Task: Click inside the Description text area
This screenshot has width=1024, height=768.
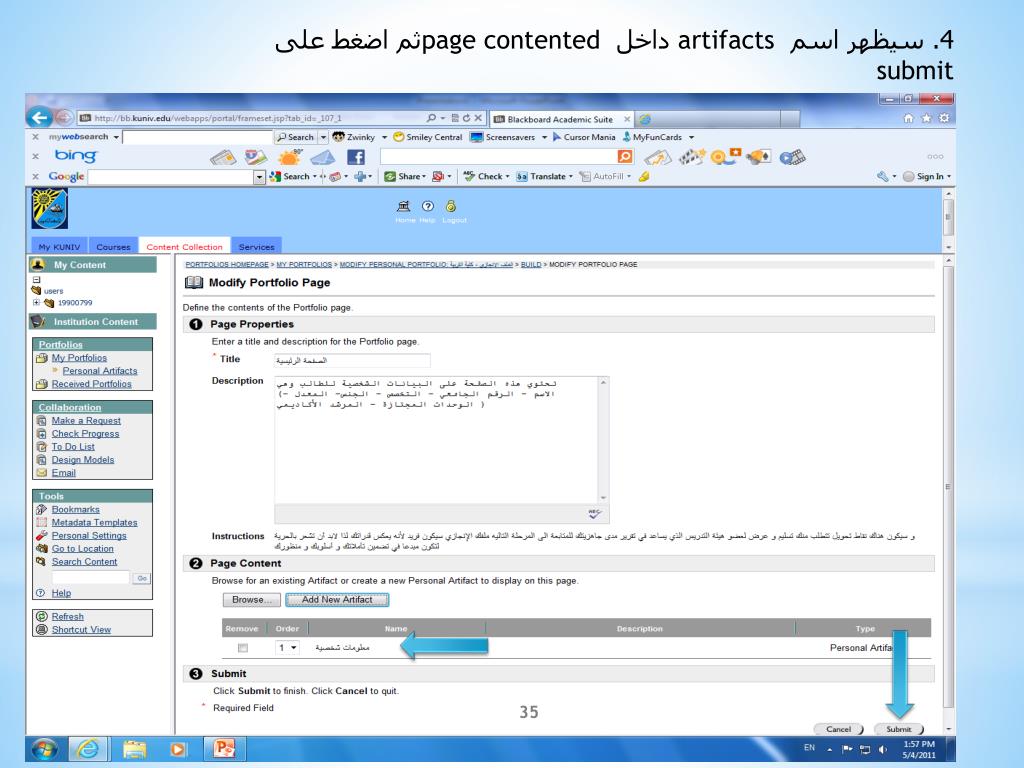Action: coord(436,440)
